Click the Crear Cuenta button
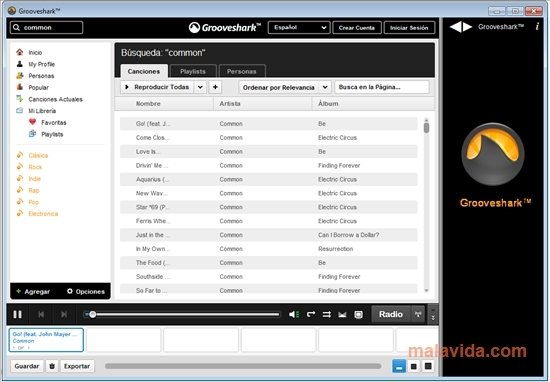 pyautogui.click(x=357, y=28)
